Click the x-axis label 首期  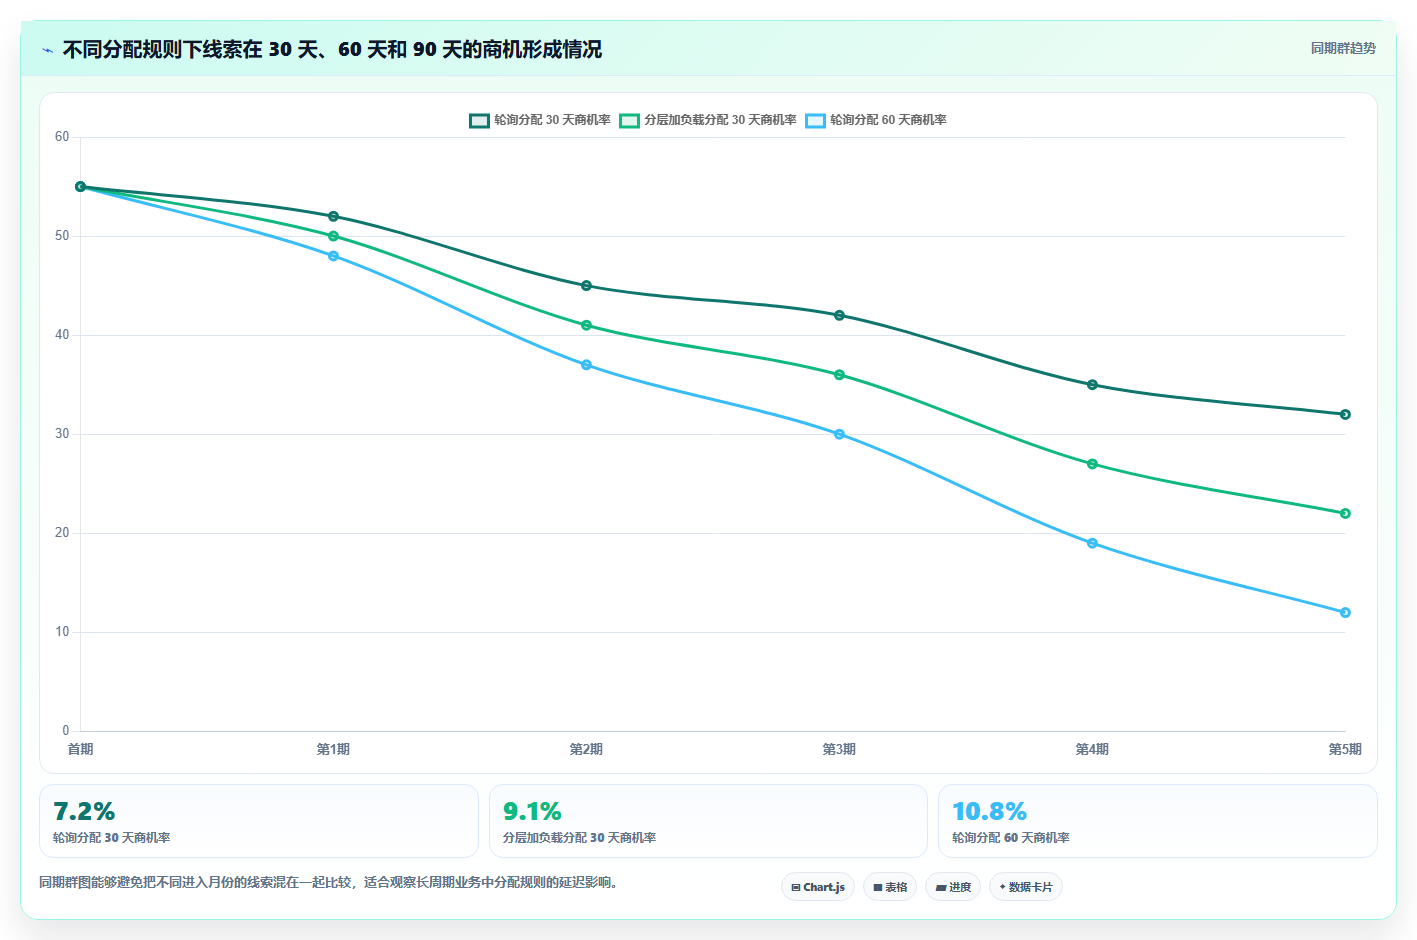(x=81, y=749)
